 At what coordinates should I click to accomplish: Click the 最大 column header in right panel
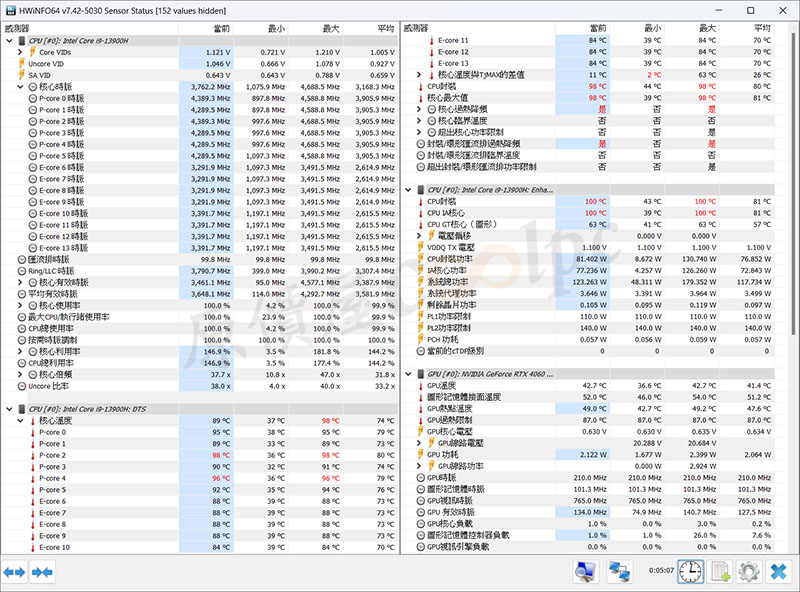(706, 29)
